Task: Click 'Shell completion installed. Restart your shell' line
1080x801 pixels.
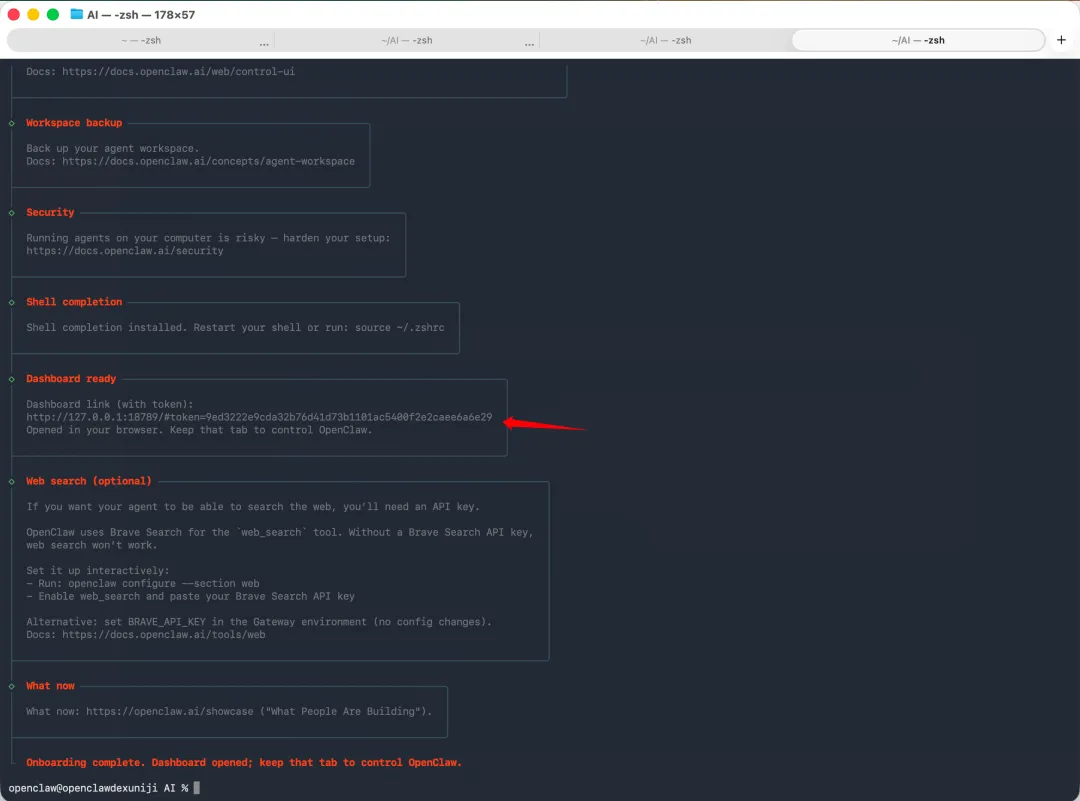Action: click(235, 327)
